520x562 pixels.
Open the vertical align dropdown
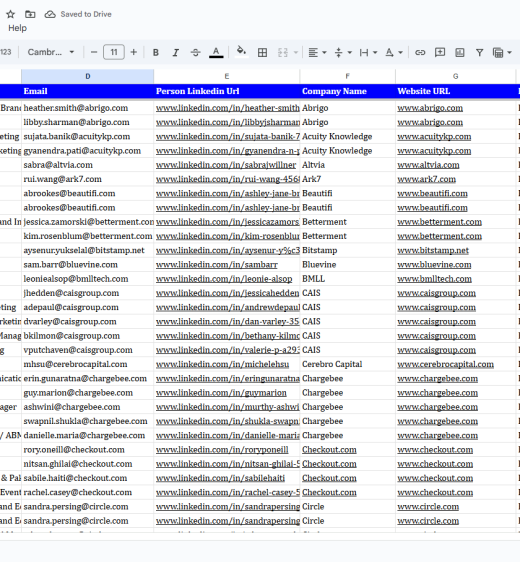tap(343, 53)
